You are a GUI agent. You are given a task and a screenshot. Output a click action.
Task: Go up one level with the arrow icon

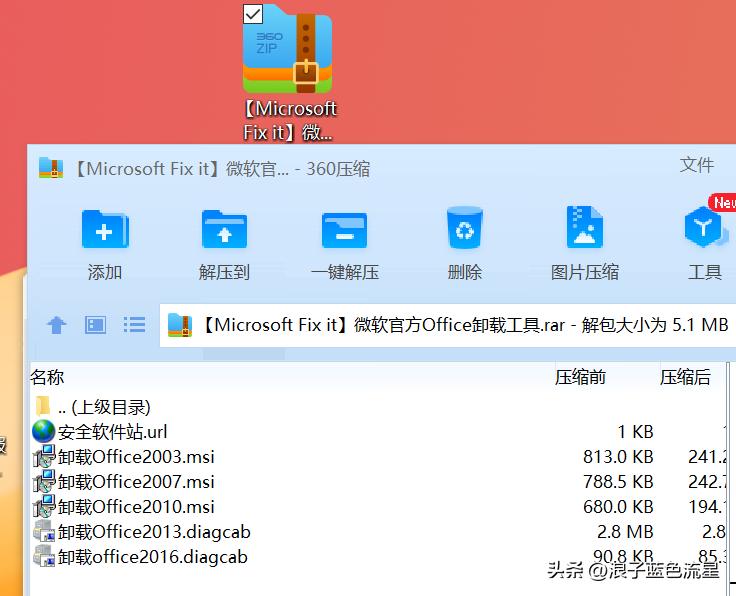pos(57,325)
